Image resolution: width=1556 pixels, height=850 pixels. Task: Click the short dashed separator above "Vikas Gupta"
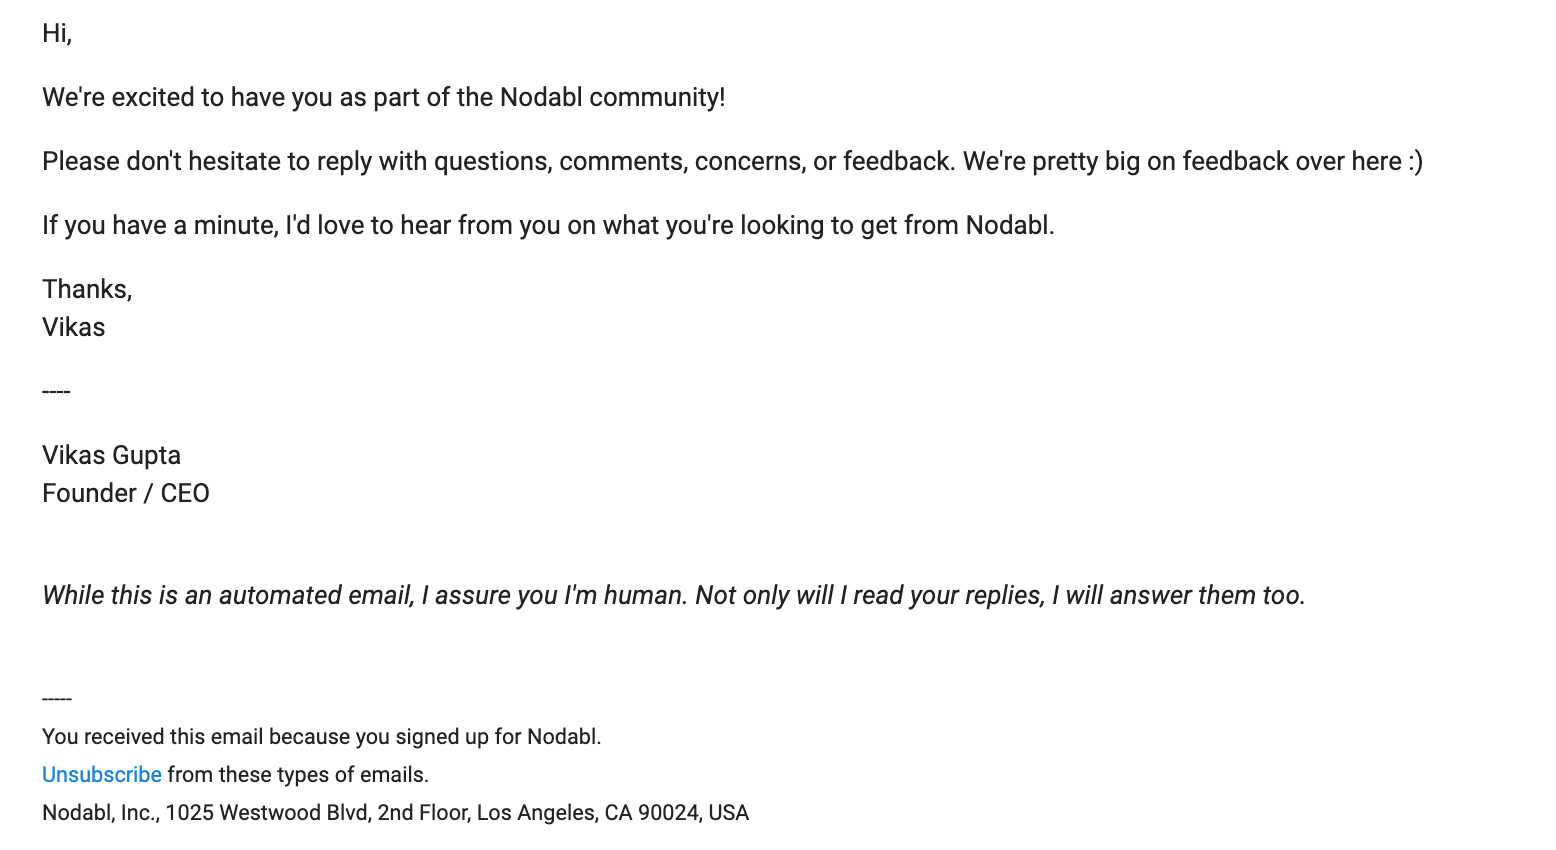pyautogui.click(x=56, y=392)
